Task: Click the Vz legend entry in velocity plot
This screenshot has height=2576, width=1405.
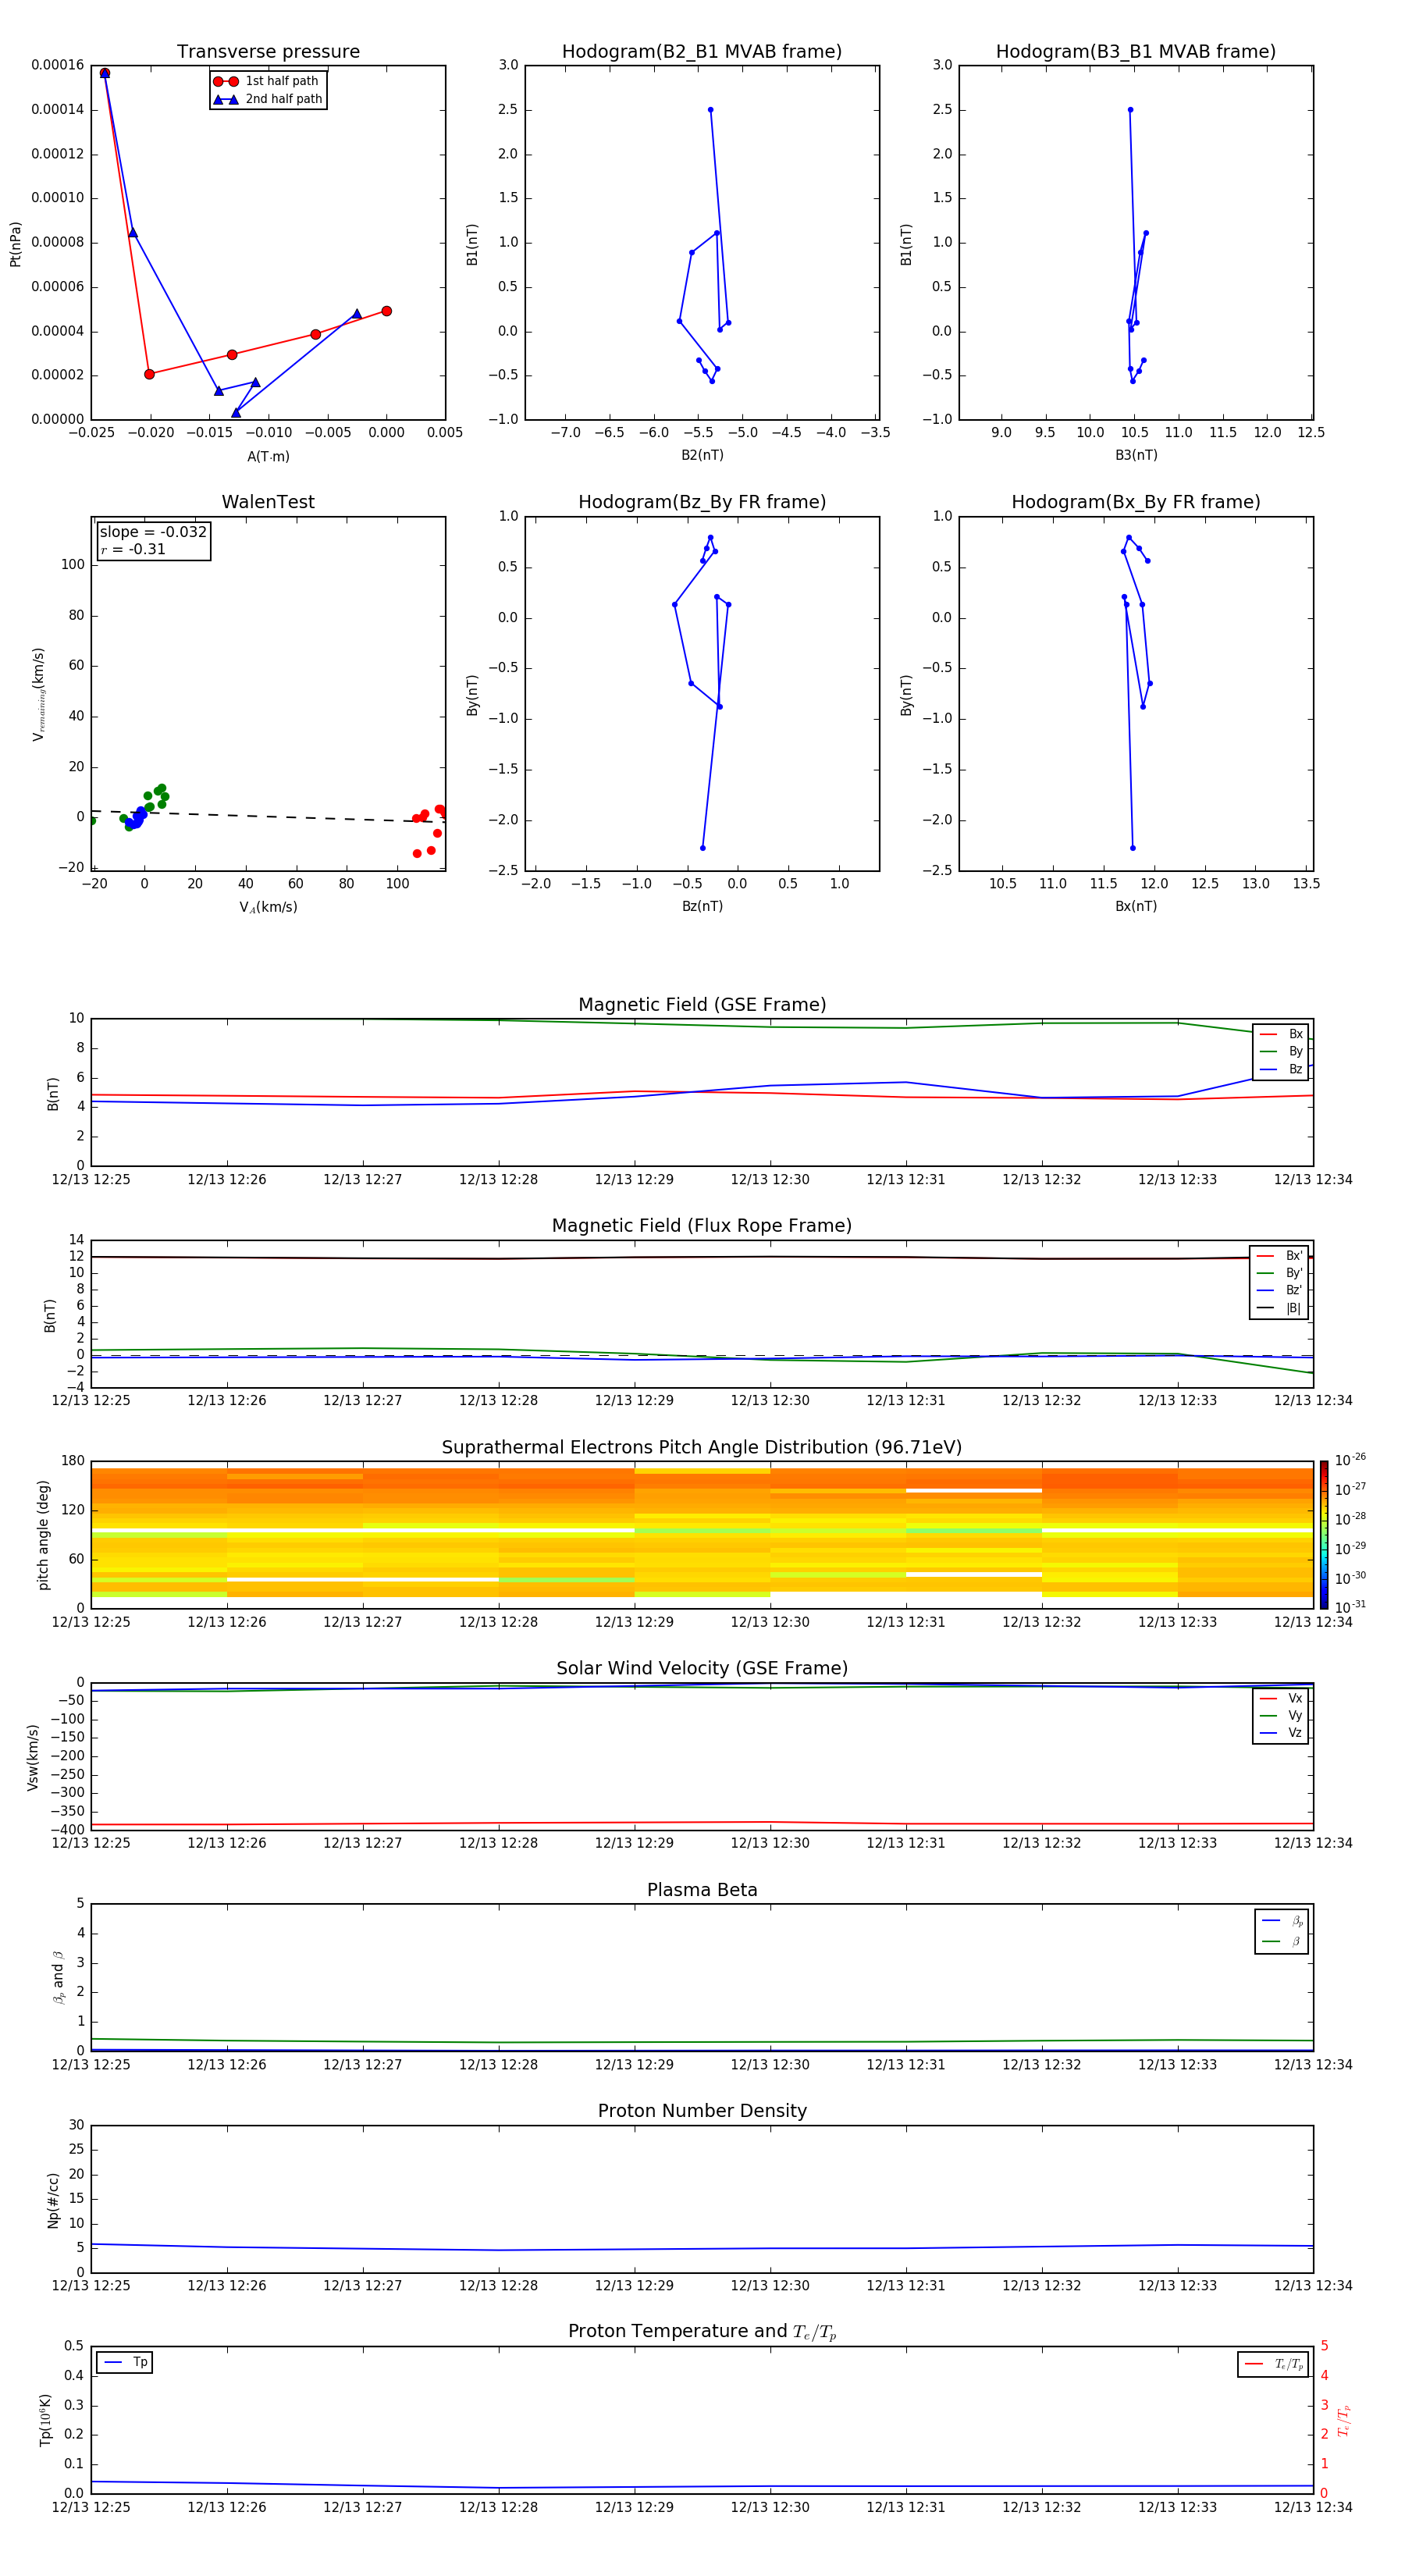Action: click(1281, 1732)
